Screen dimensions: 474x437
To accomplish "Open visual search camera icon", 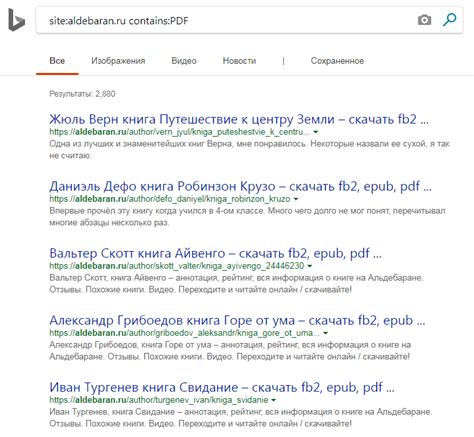I will tap(424, 20).
